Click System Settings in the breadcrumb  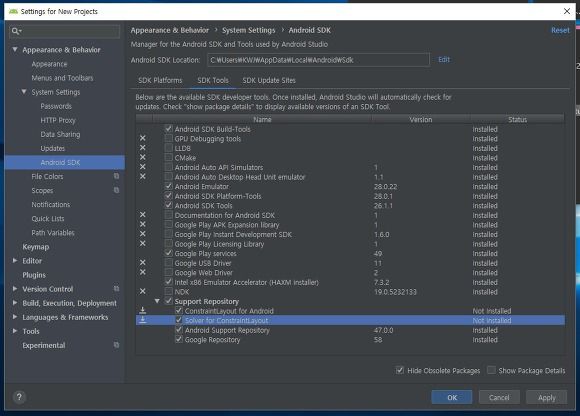click(249, 30)
